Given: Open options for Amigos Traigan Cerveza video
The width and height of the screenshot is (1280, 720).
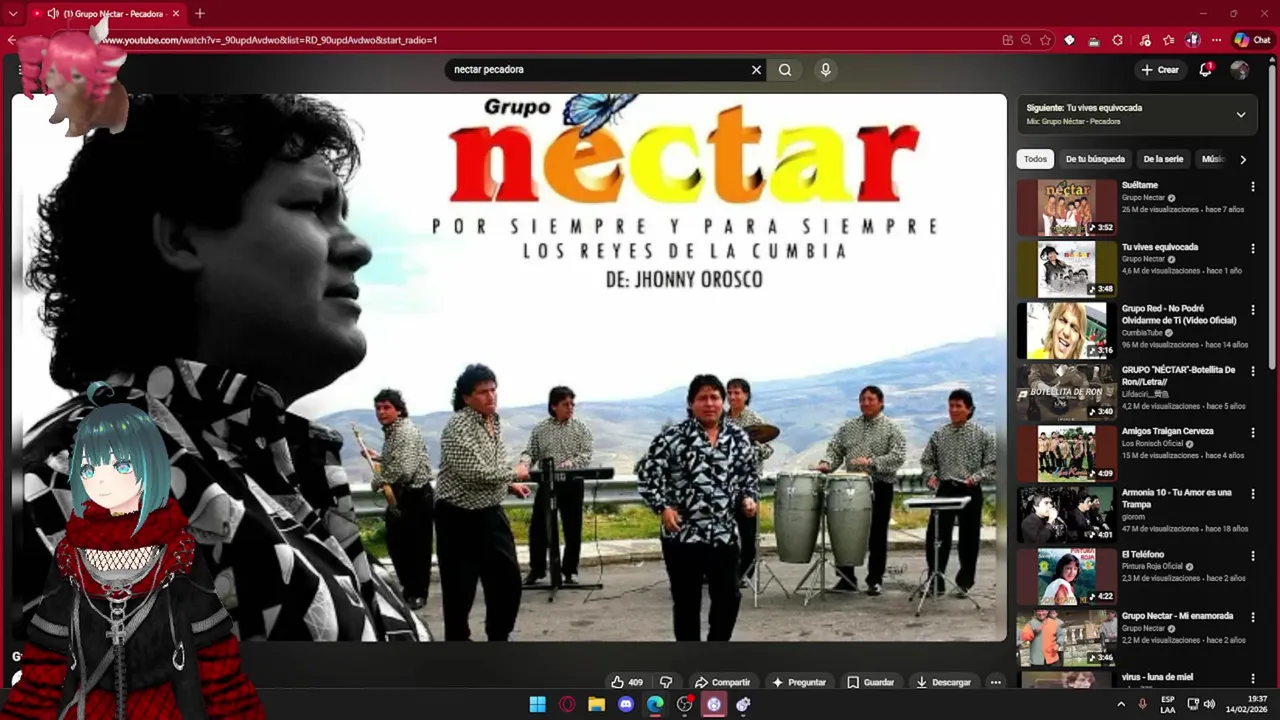Looking at the screenshot, I should [x=1253, y=432].
